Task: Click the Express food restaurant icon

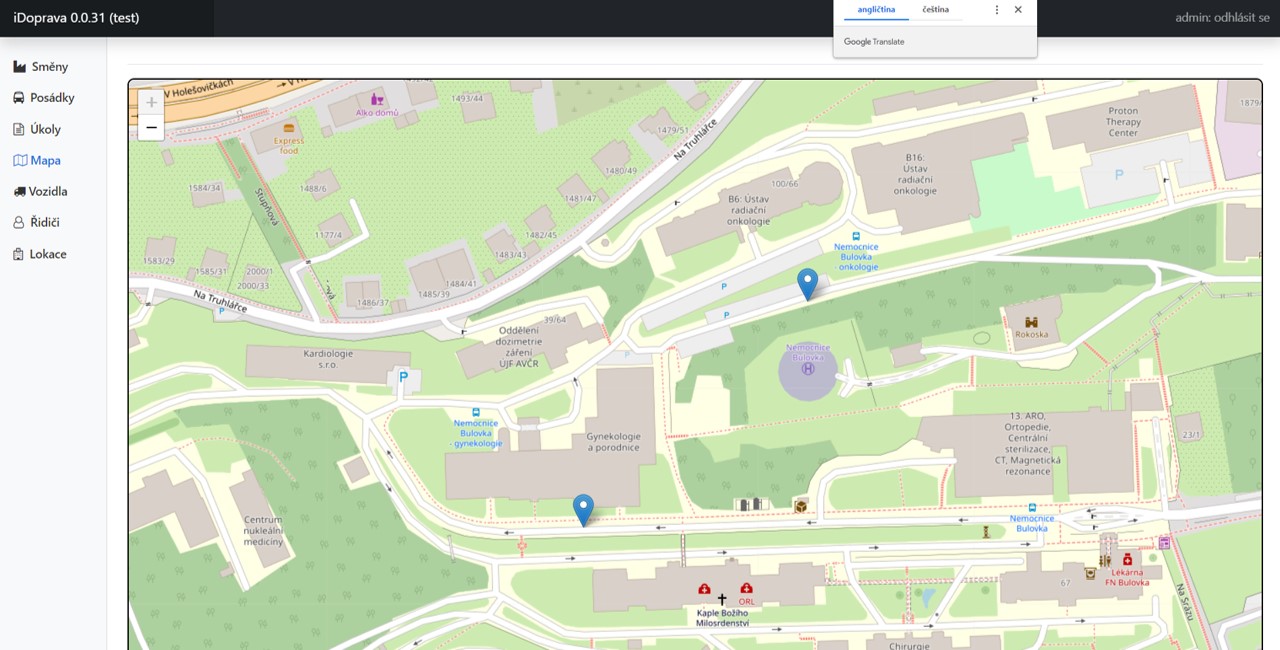Action: tap(290, 128)
